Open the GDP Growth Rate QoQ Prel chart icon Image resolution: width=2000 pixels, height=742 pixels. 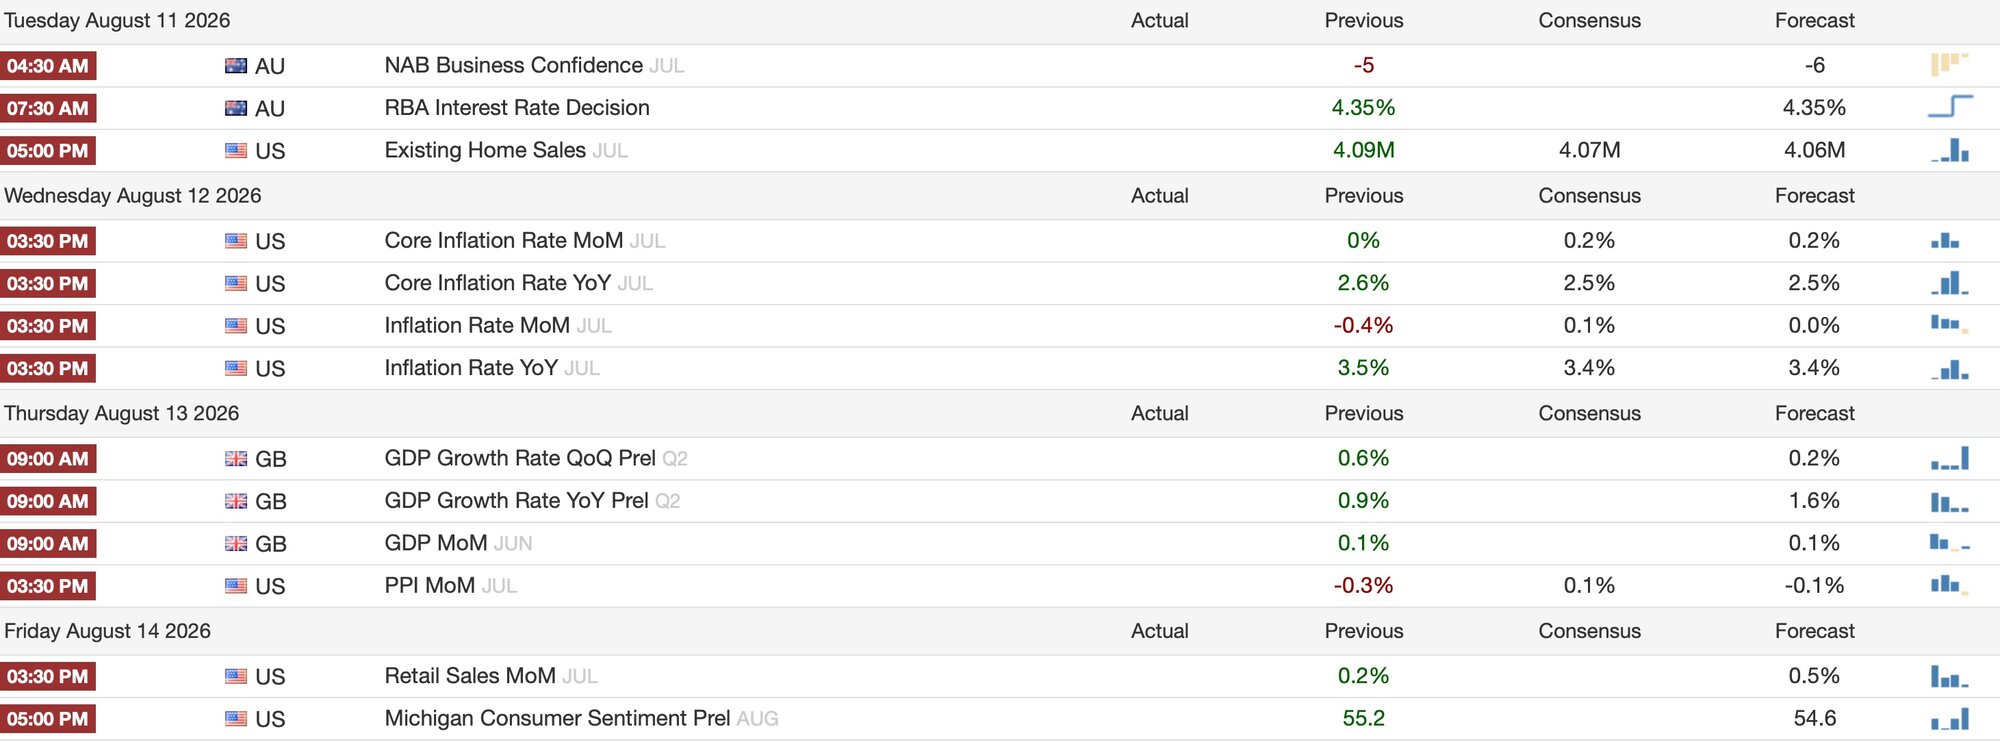(x=1950, y=458)
